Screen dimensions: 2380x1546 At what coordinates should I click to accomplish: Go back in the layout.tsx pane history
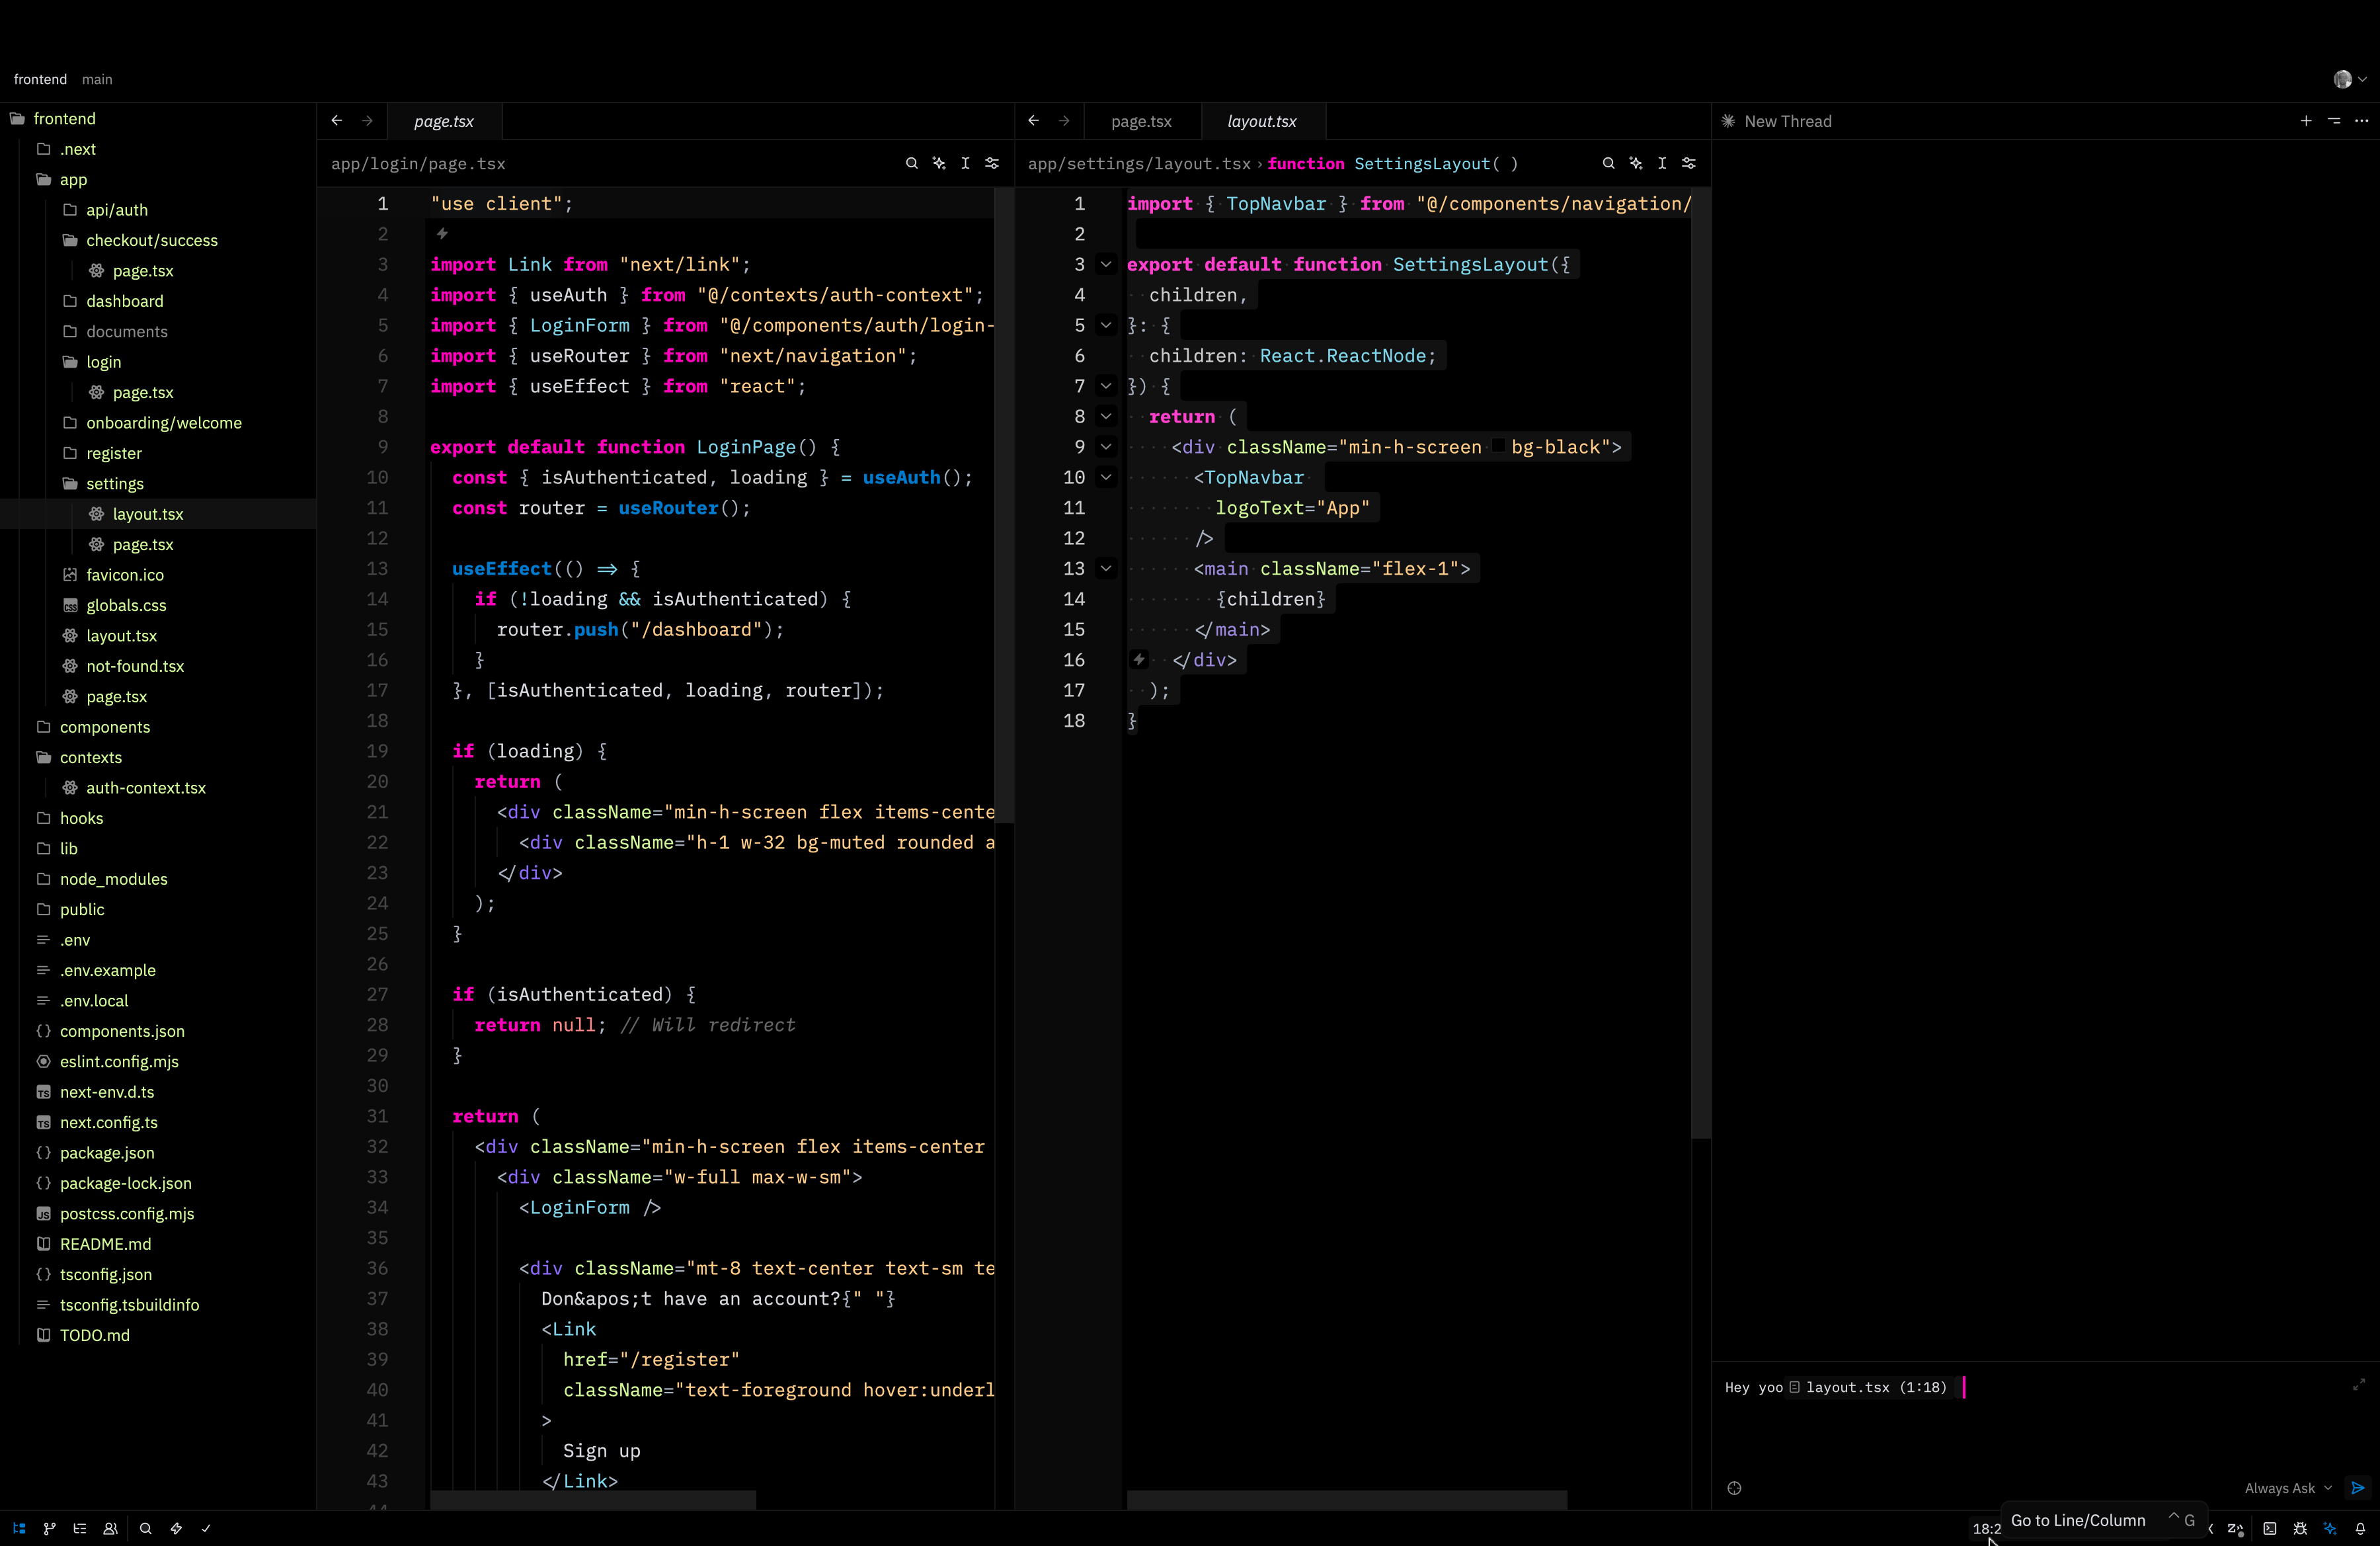point(1033,121)
